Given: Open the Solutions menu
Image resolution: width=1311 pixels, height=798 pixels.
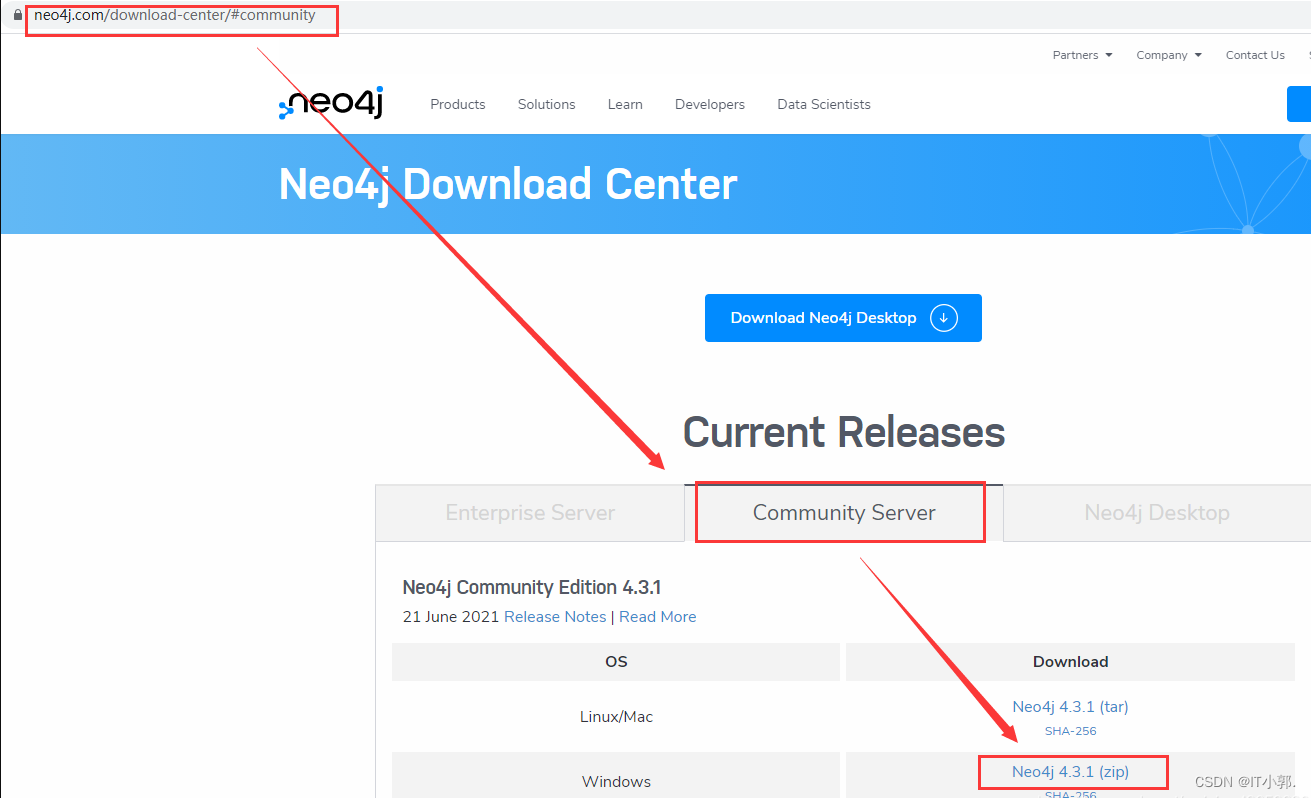Looking at the screenshot, I should pos(546,104).
